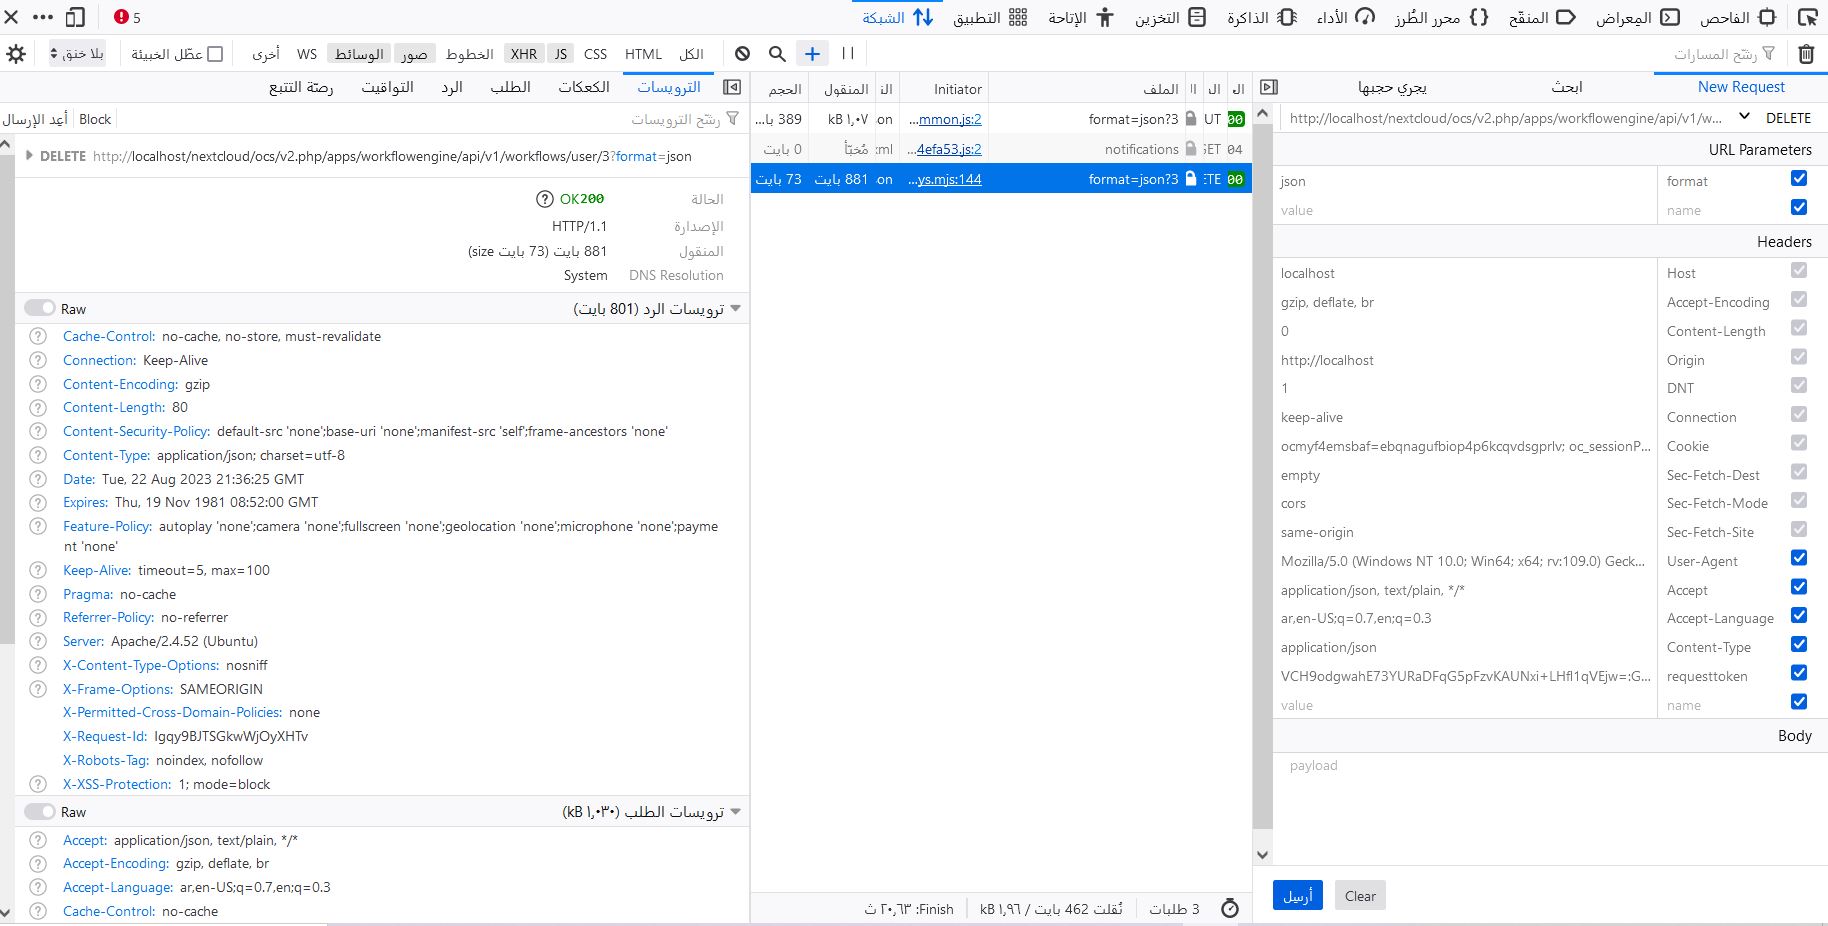Open help for X-XSS-Protection header
The image size is (1828, 926).
(38, 784)
